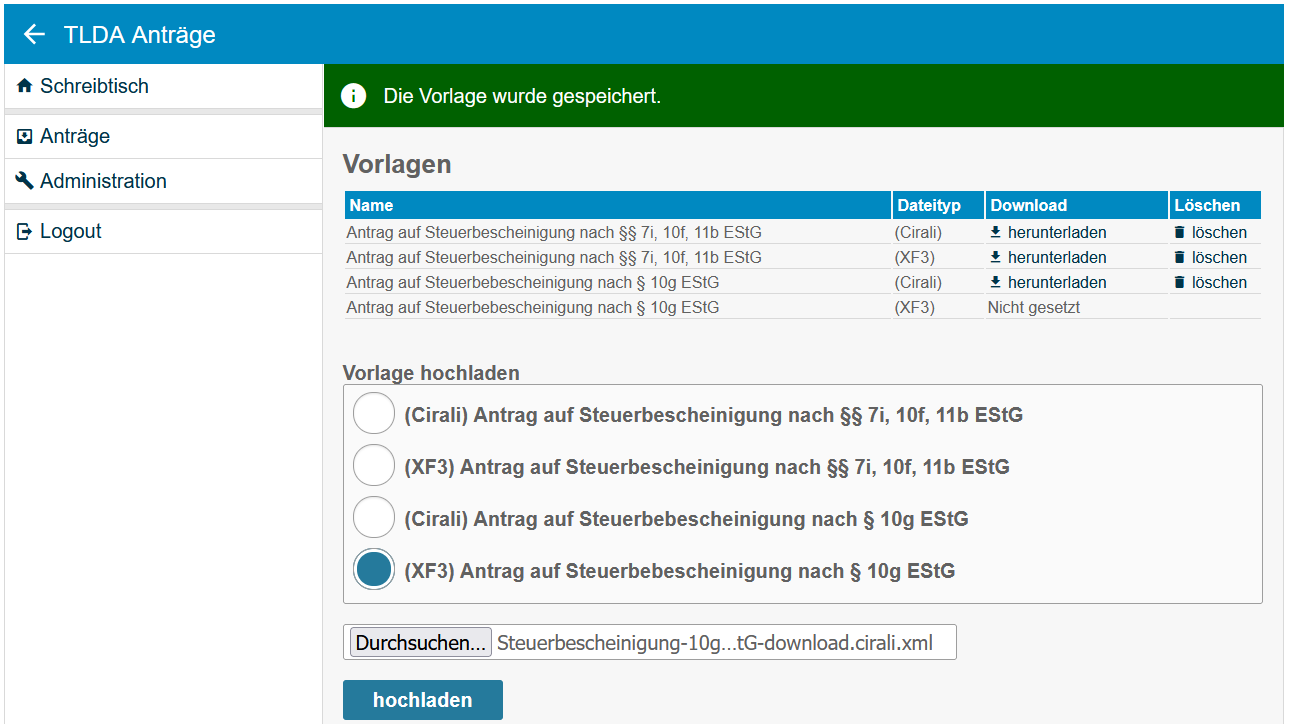The image size is (1289, 724).
Task: Open the Durchsuchen file picker
Action: click(x=418, y=642)
